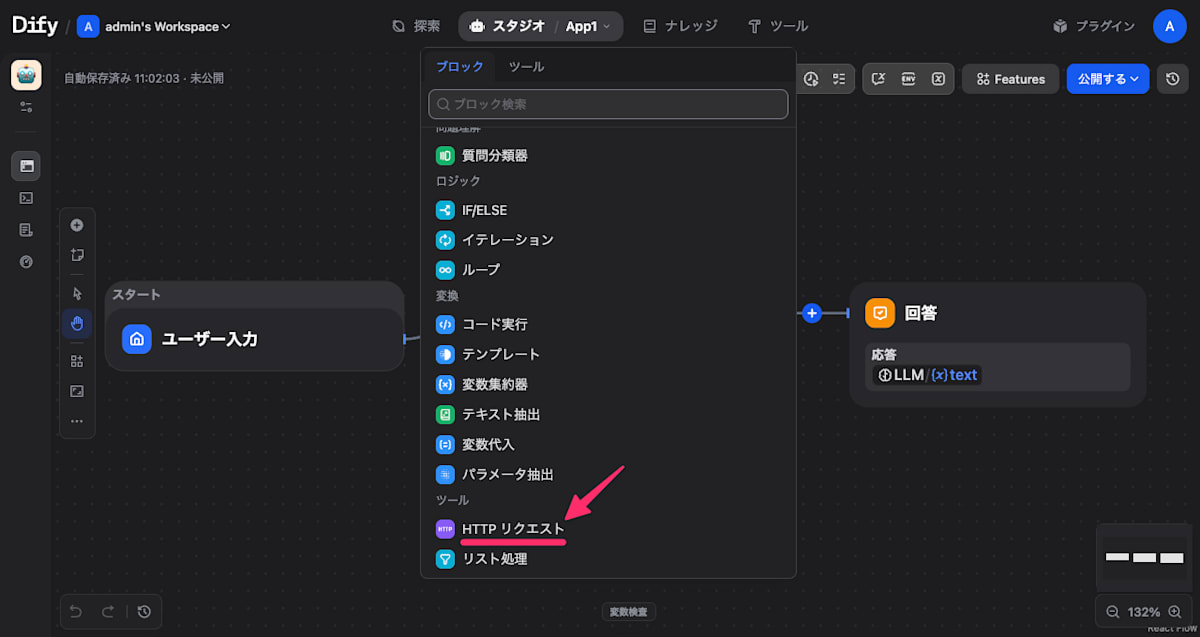The image size is (1200, 637).
Task: Open the ENV environment variables icon
Action: click(x=908, y=79)
